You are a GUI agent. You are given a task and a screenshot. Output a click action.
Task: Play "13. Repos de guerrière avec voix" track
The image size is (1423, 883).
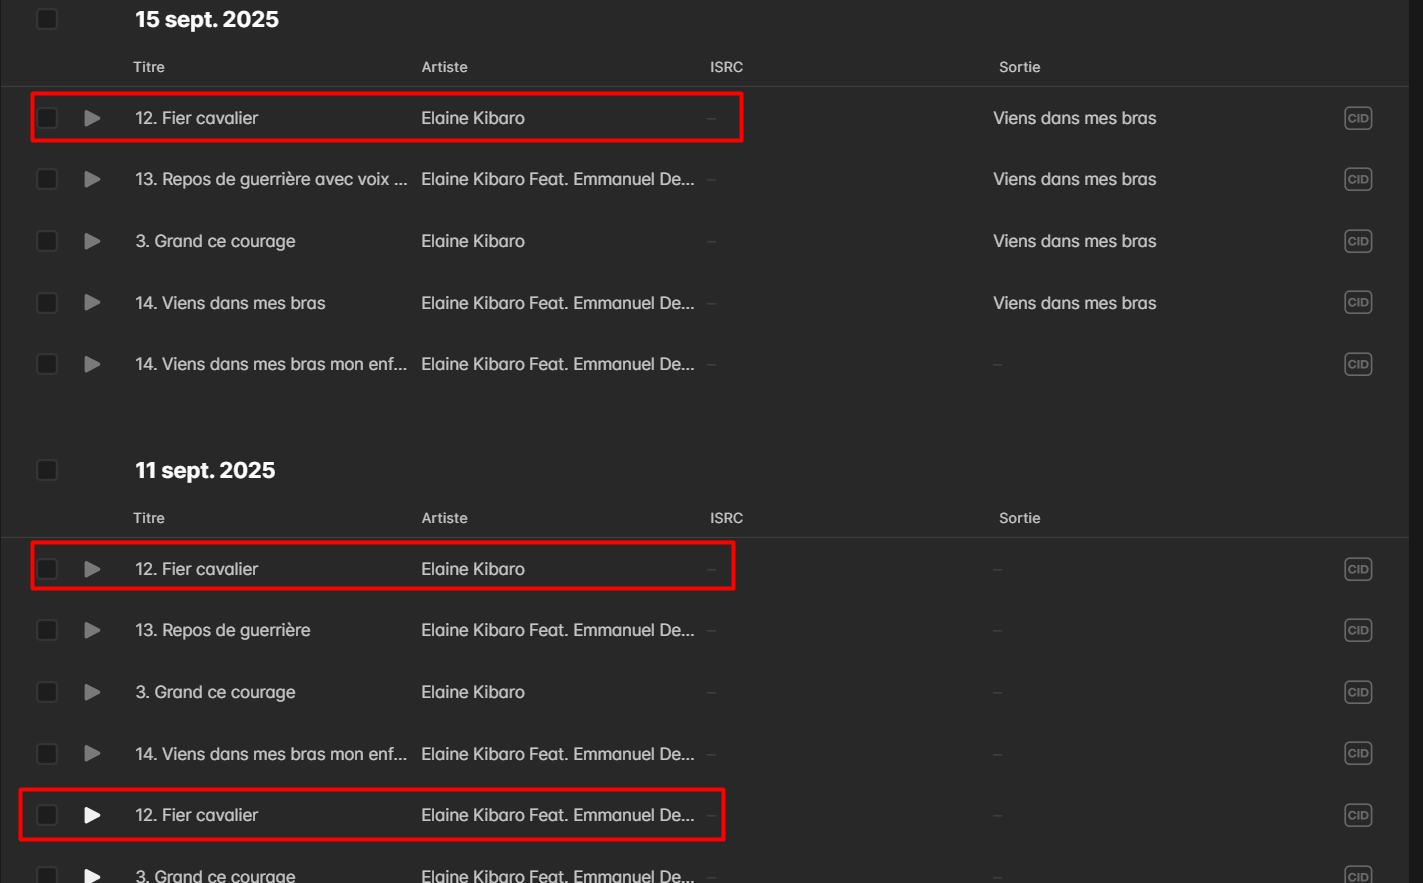point(92,180)
